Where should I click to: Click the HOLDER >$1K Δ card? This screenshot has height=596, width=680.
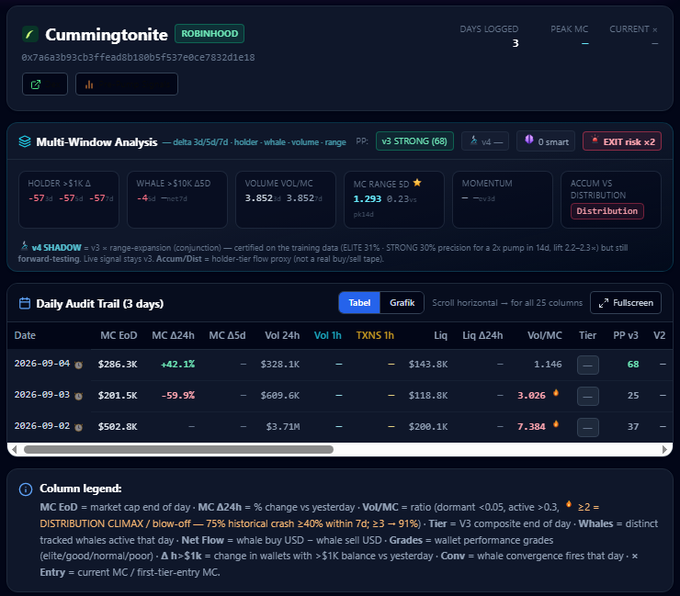pyautogui.click(x=69, y=200)
